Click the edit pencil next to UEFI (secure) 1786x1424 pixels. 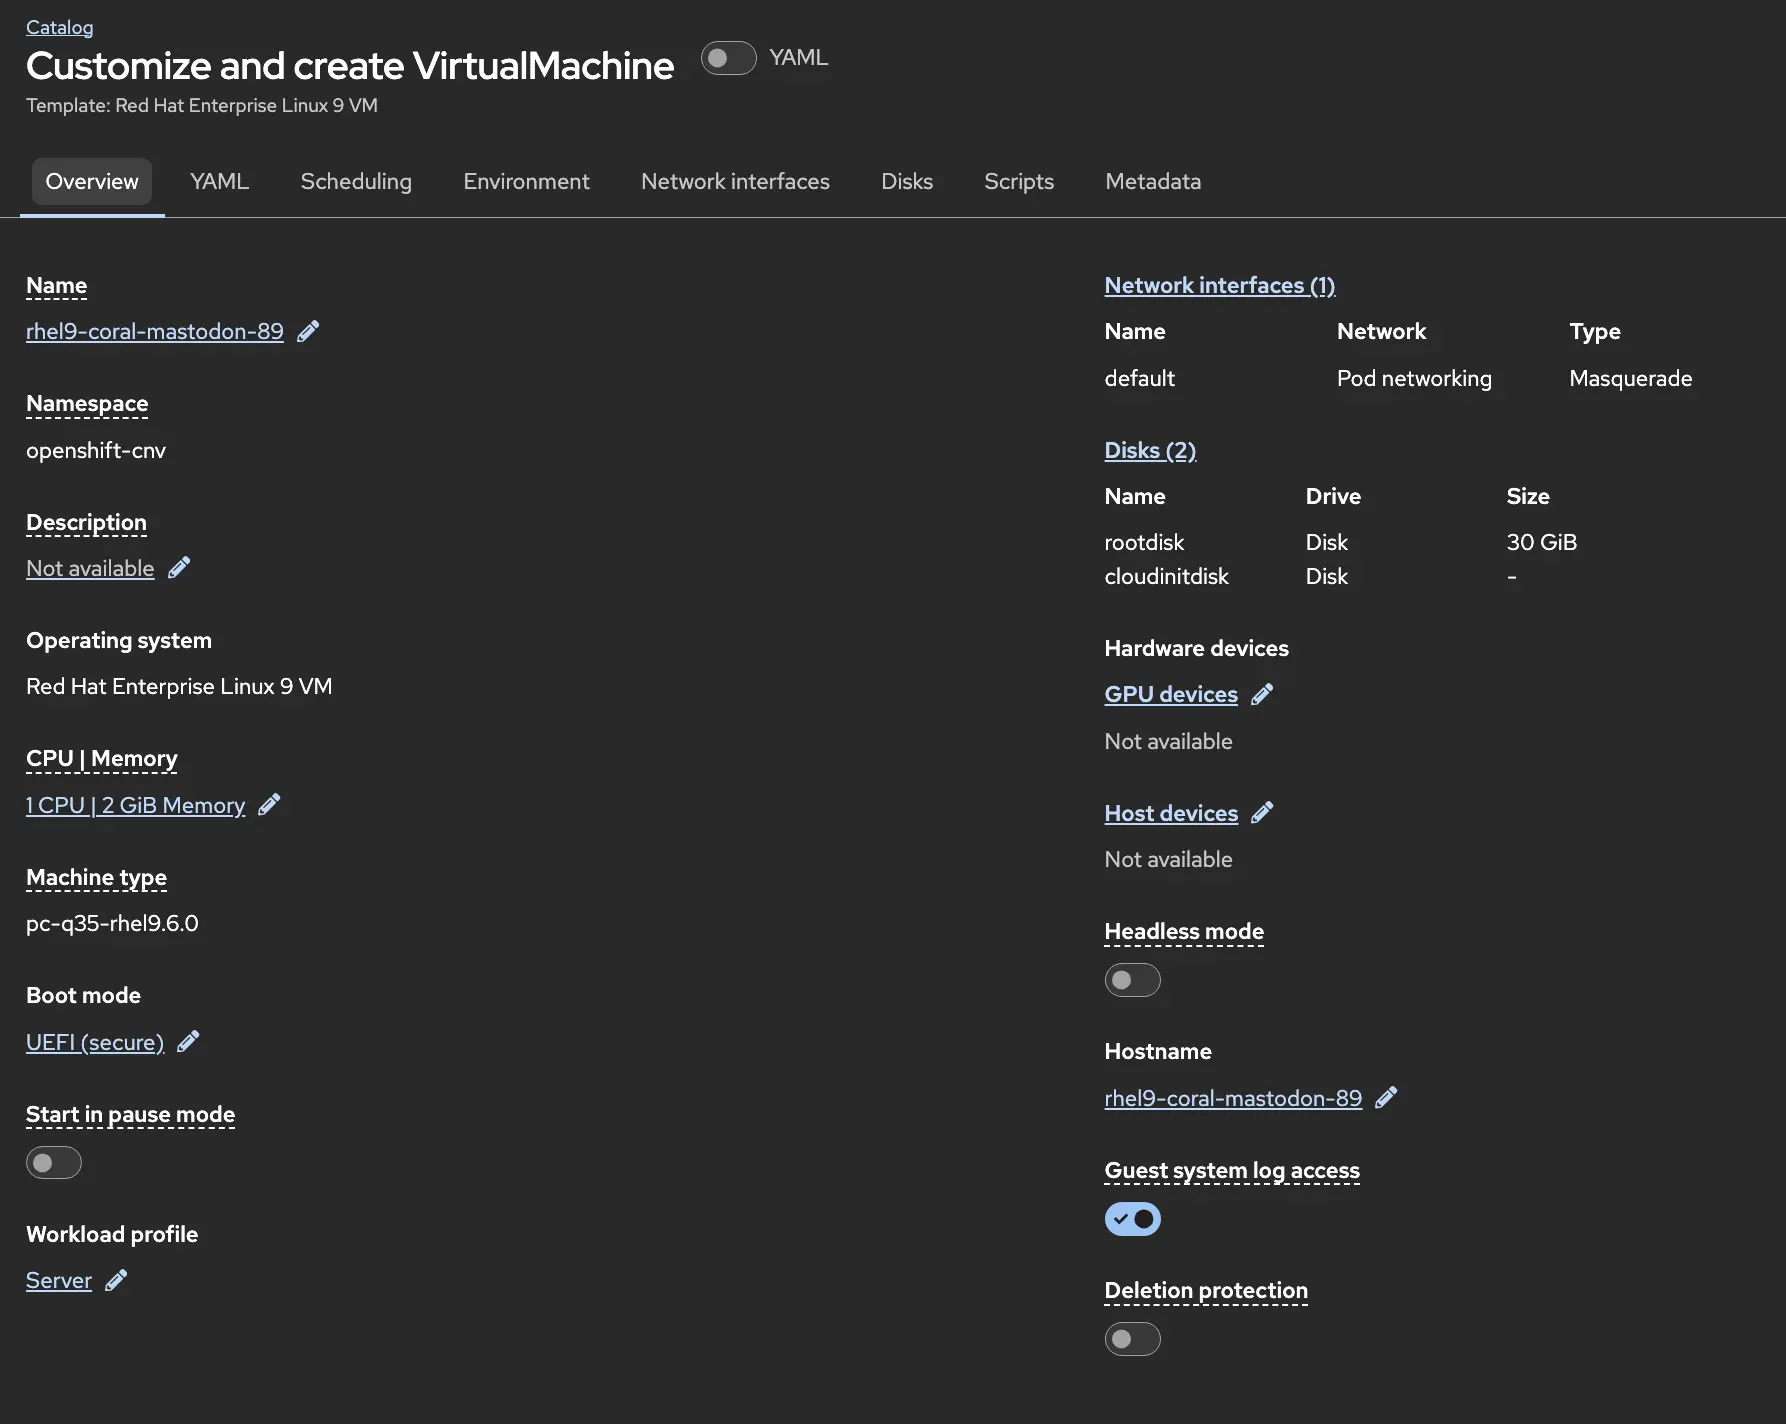188,1042
